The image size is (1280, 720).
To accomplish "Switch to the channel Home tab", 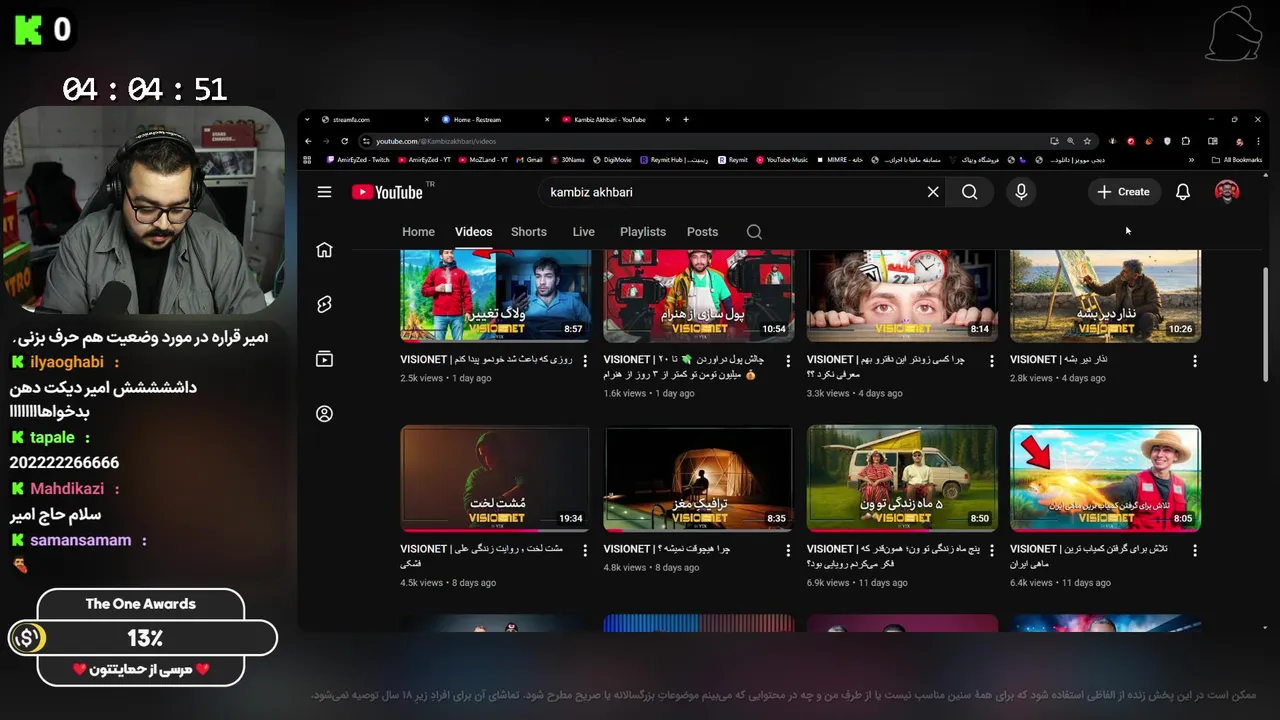I will 418,232.
